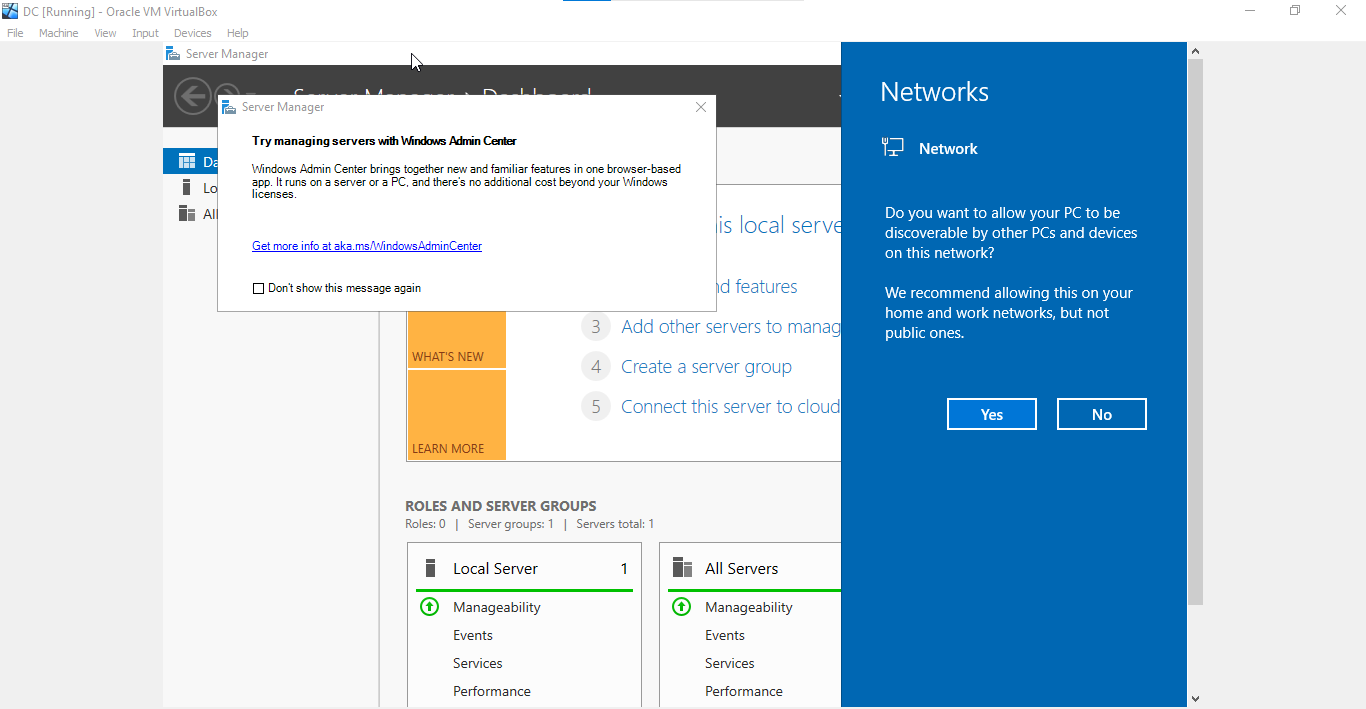The width and height of the screenshot is (1366, 709).
Task: Open the WHAT'S NEW tile
Action: (x=456, y=339)
